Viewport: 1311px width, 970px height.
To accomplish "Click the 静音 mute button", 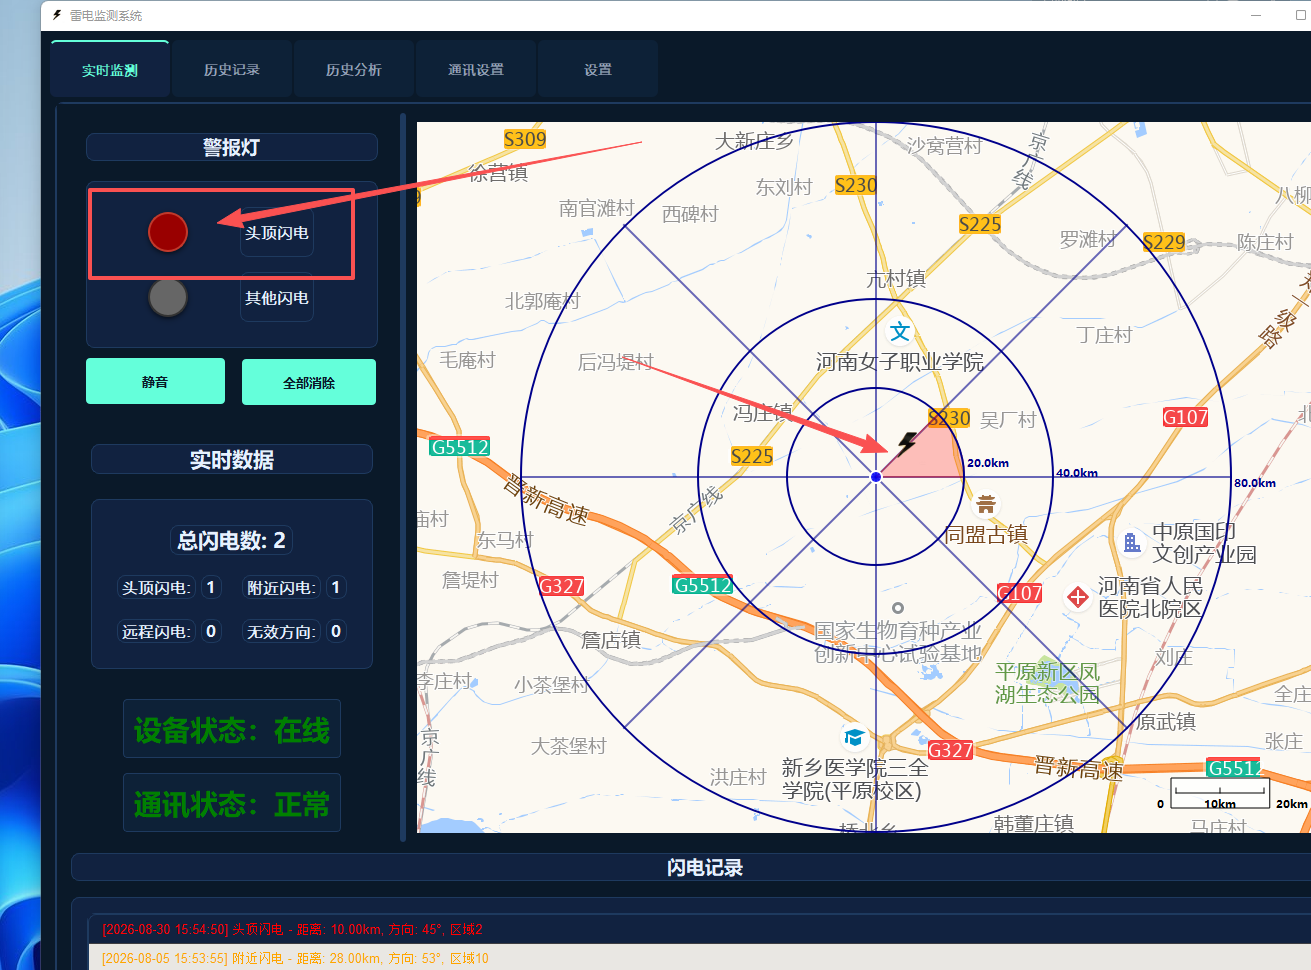I will click(155, 382).
